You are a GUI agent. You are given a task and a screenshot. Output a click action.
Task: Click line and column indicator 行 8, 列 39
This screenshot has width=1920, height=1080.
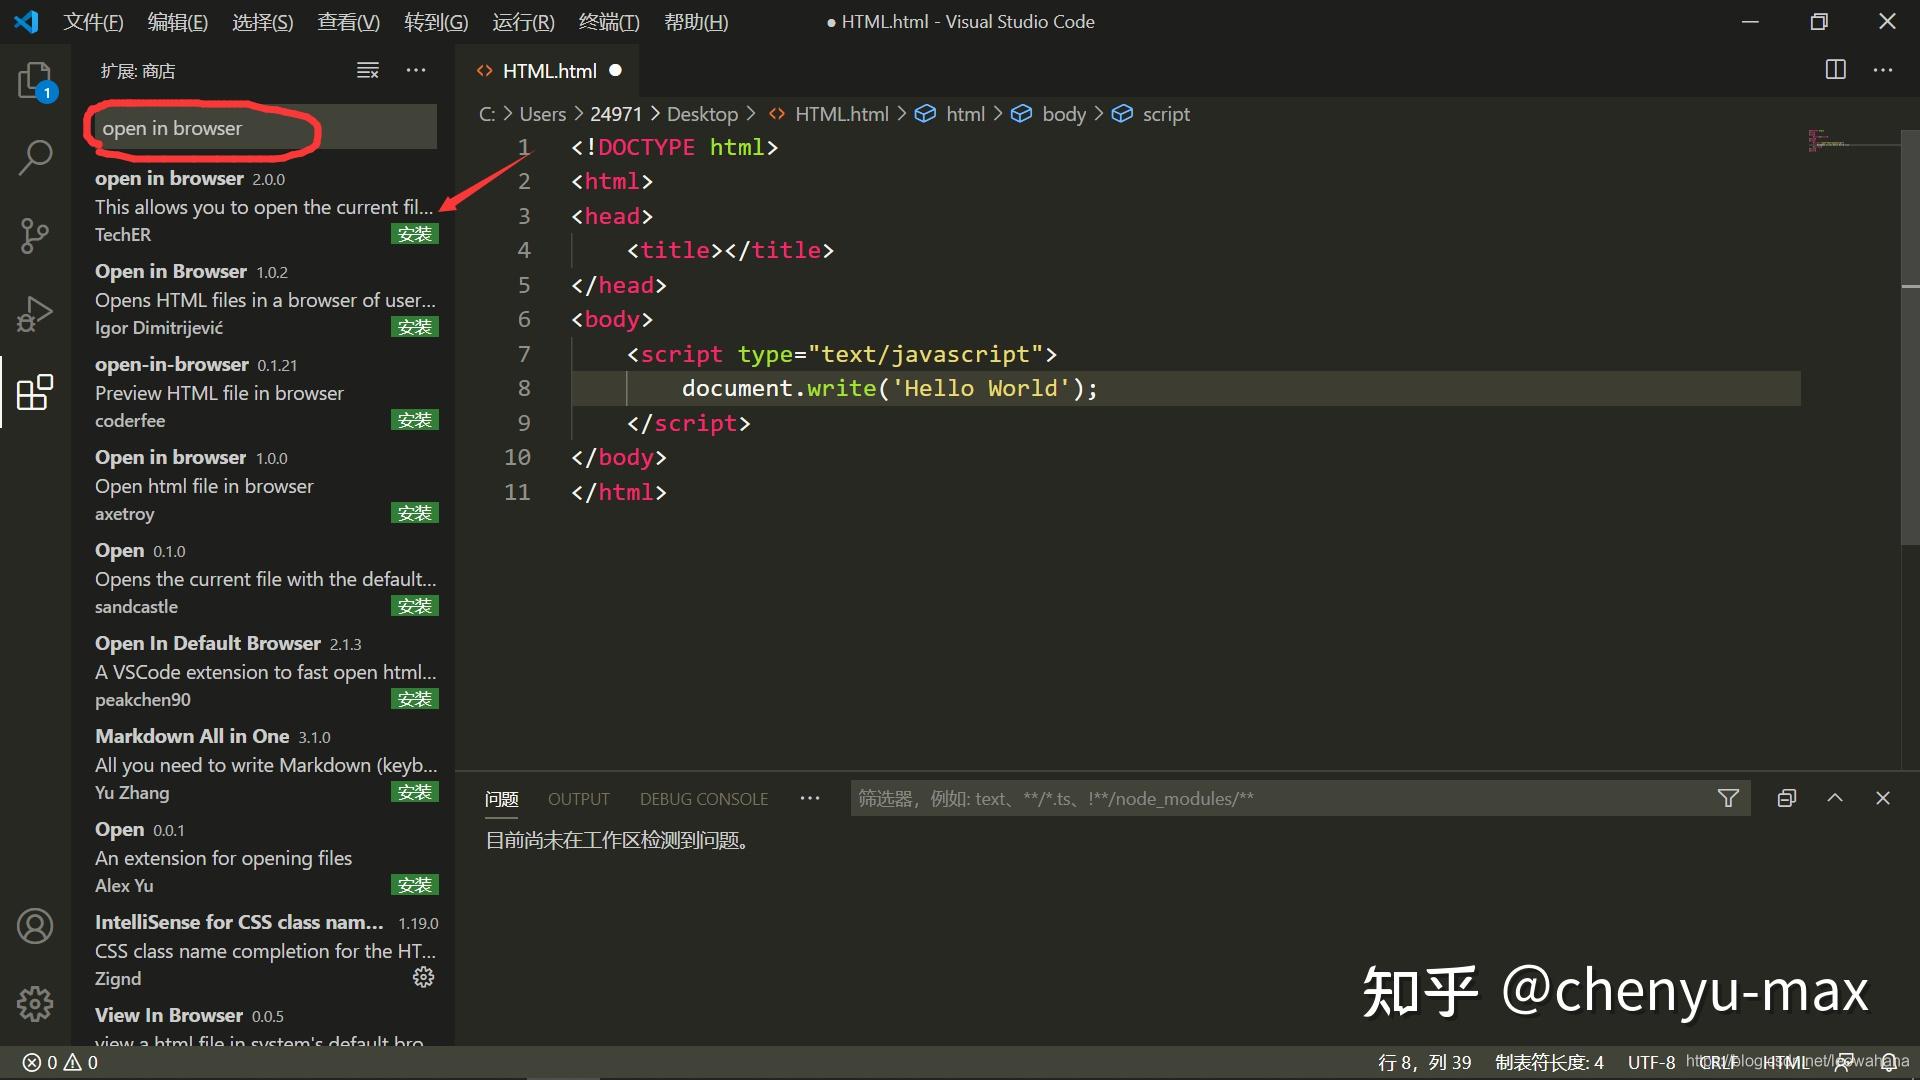point(1424,1063)
